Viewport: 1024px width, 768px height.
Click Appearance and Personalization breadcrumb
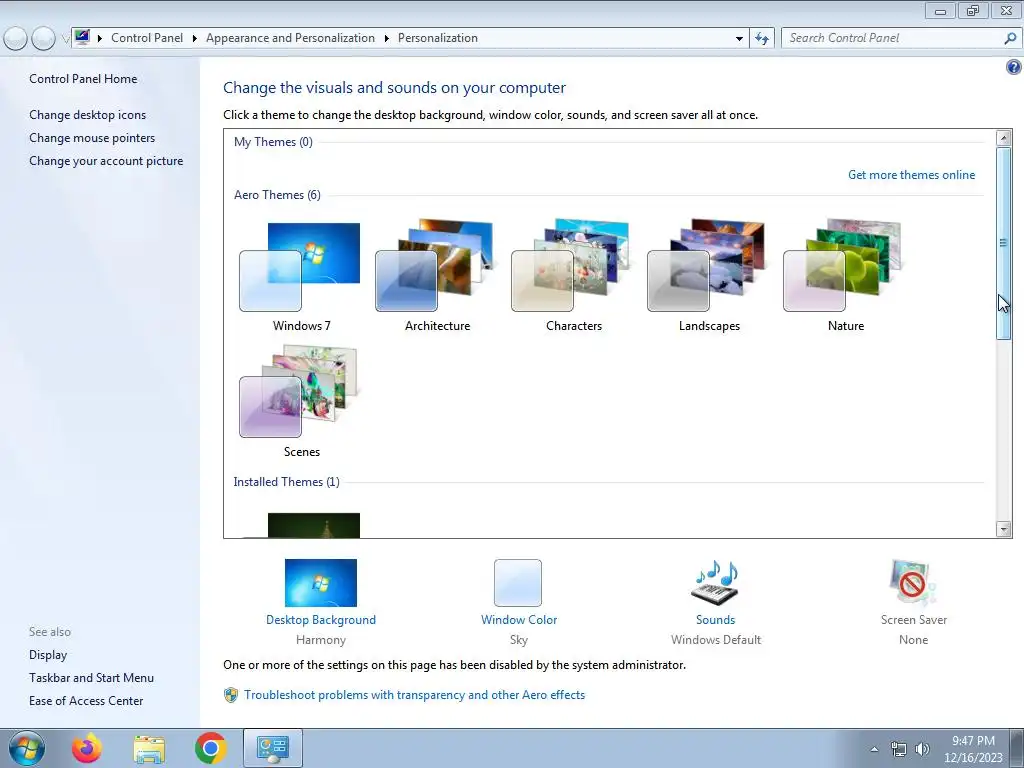point(291,38)
